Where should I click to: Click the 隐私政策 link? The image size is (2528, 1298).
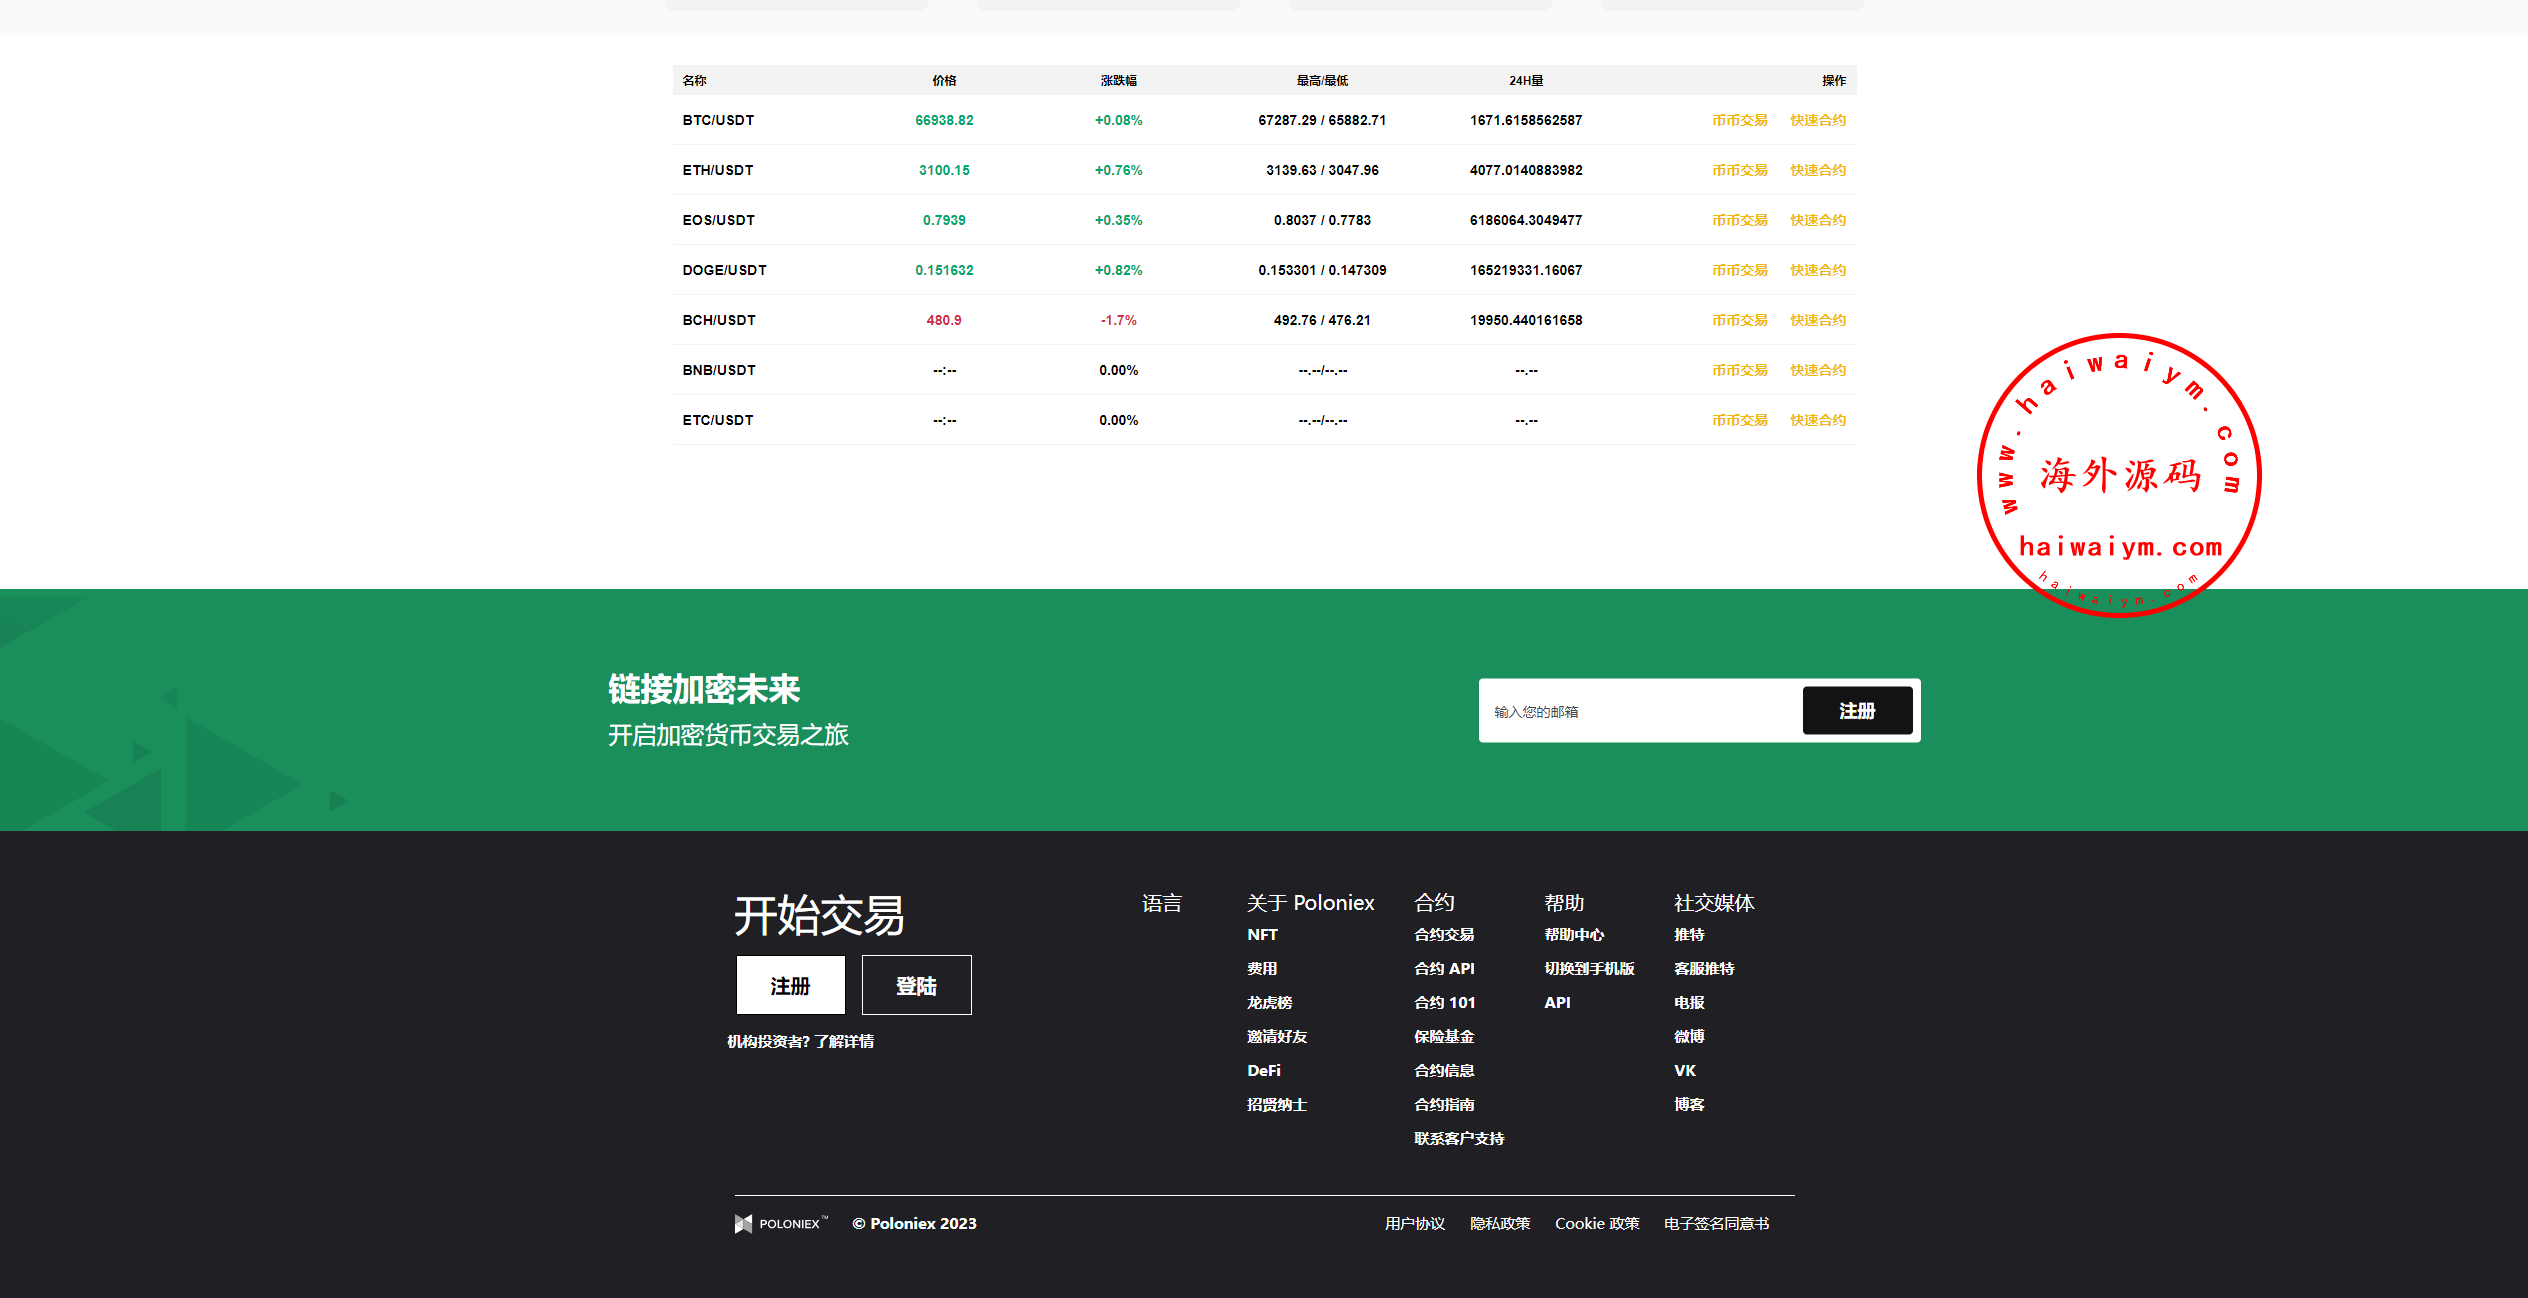click(x=1499, y=1223)
